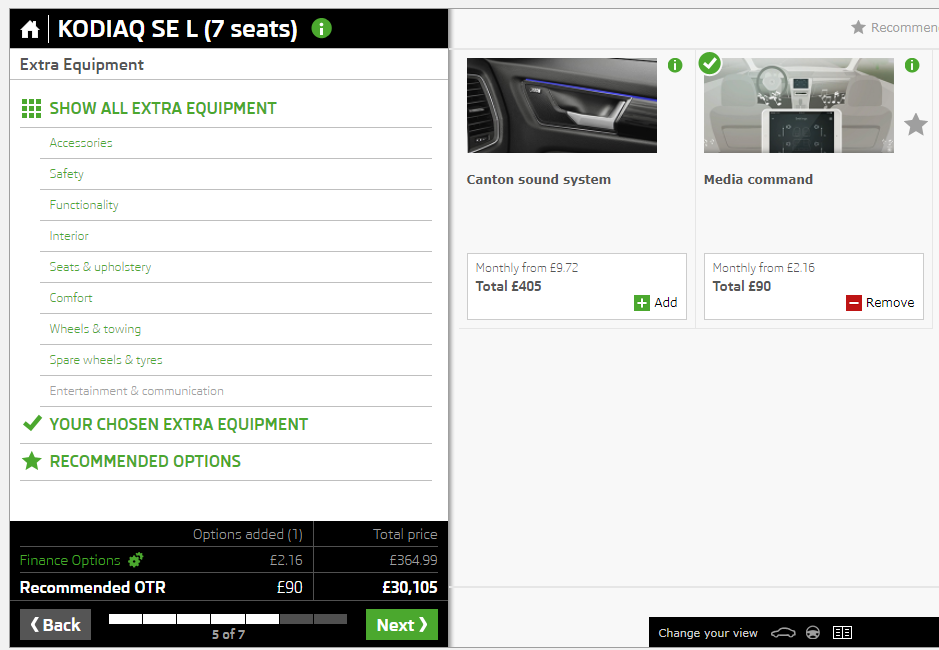The height and width of the screenshot is (650, 939).
Task: Click the 5 of 7 step progress bar
Action: click(x=228, y=619)
